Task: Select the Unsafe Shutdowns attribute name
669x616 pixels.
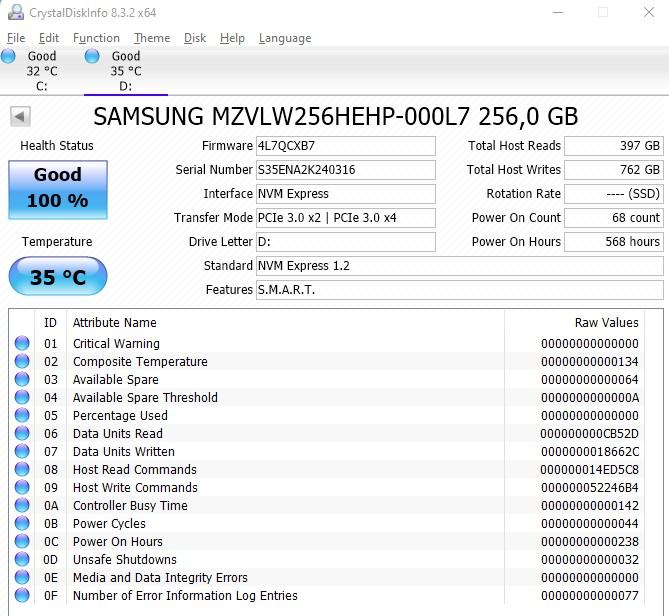Action: pos(125,559)
